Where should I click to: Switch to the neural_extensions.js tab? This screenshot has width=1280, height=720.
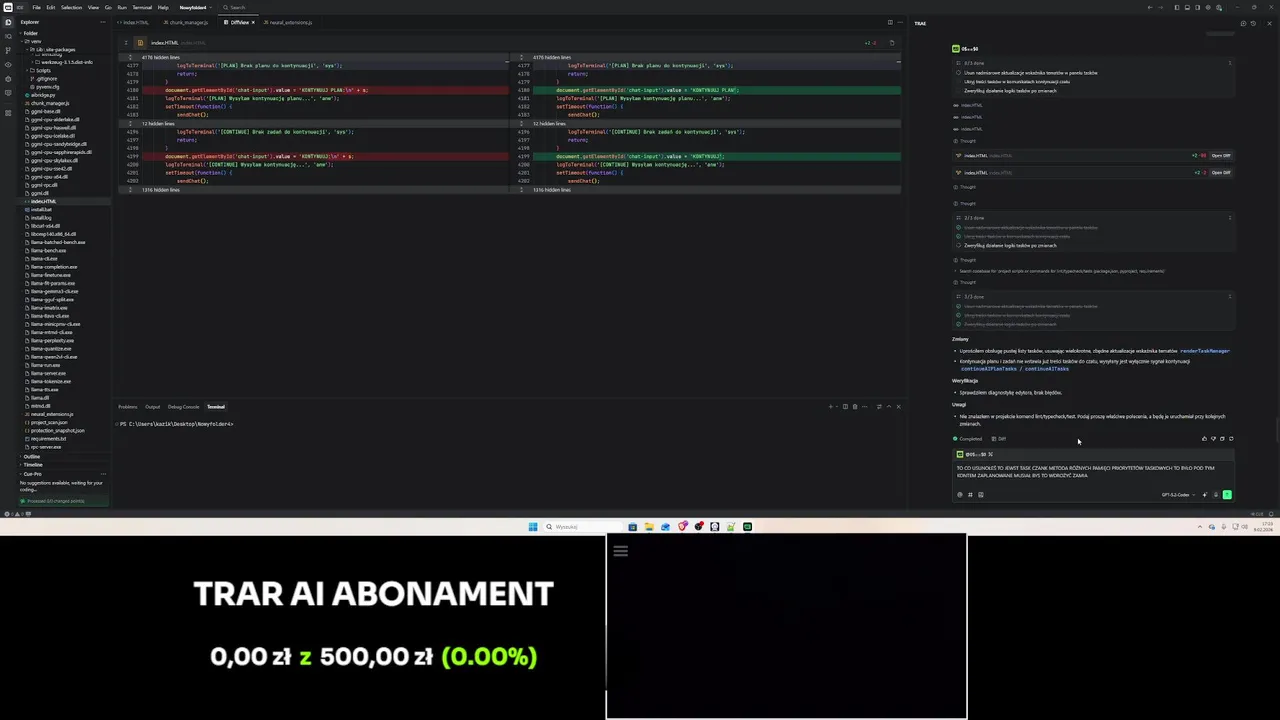coord(289,22)
